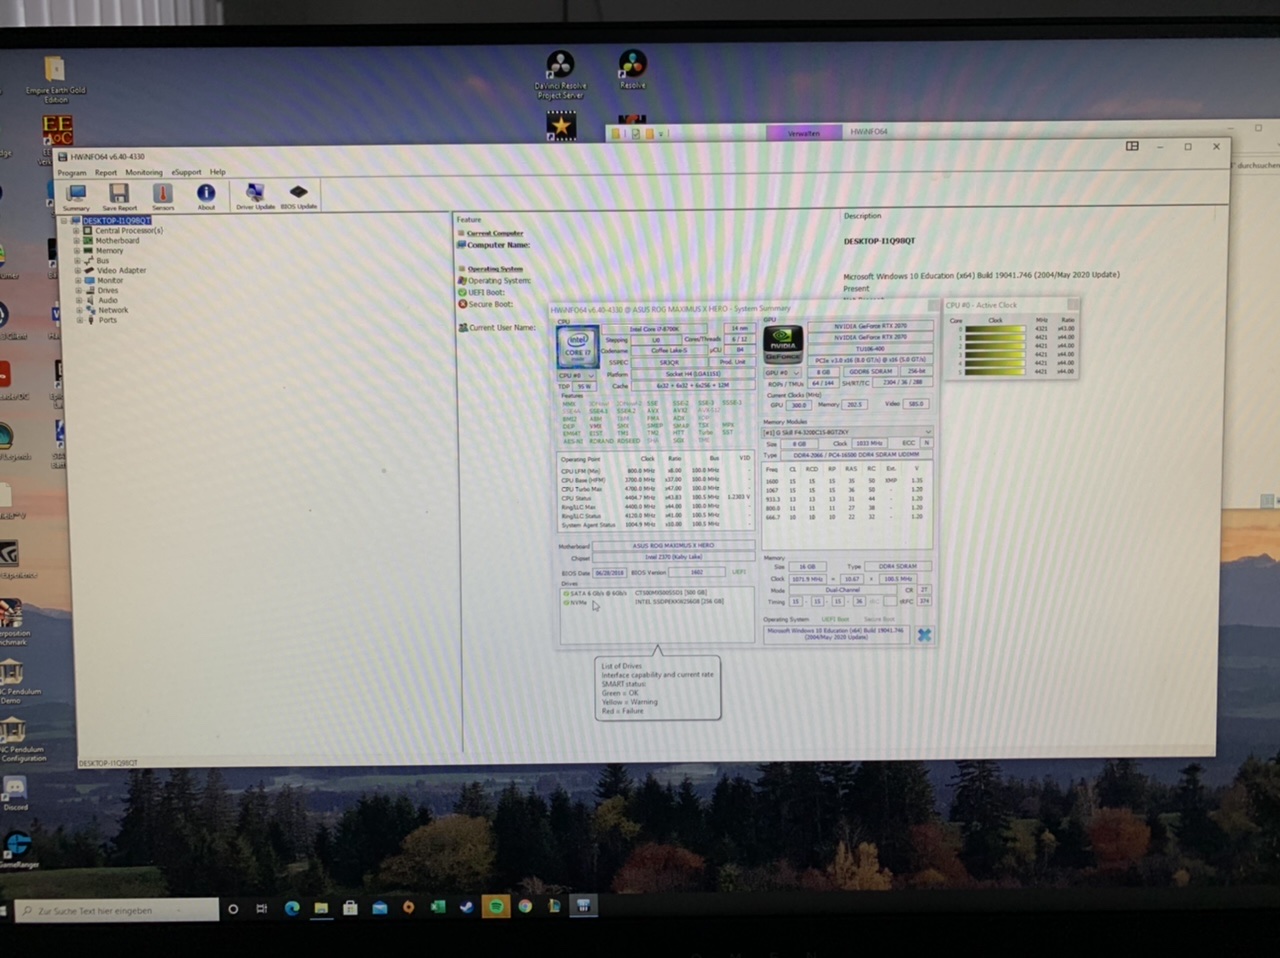Screen dimensions: 1280x958
Task: Open the Report menu
Action: [x=106, y=173]
